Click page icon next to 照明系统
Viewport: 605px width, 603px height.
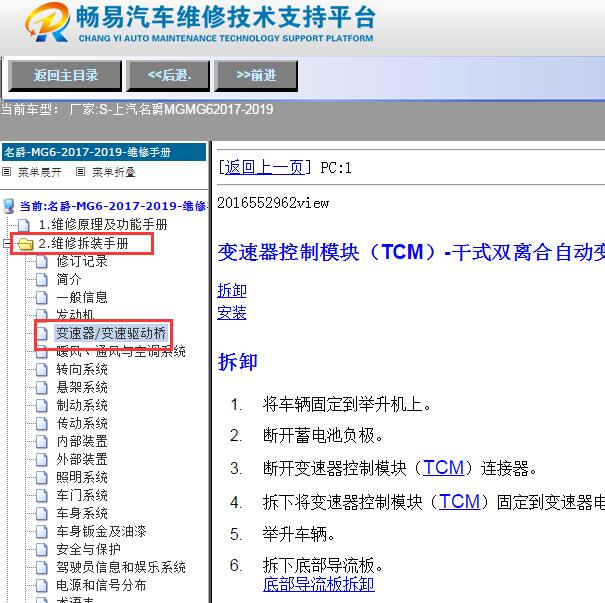42,478
